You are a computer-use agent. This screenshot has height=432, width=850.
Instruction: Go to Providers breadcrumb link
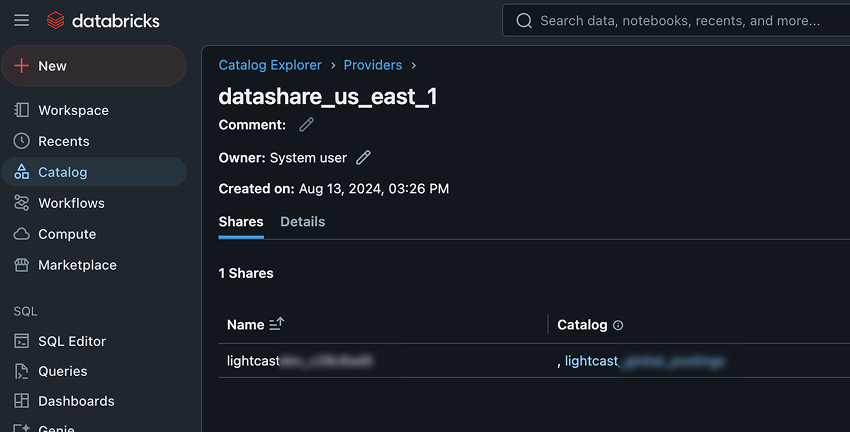point(373,65)
